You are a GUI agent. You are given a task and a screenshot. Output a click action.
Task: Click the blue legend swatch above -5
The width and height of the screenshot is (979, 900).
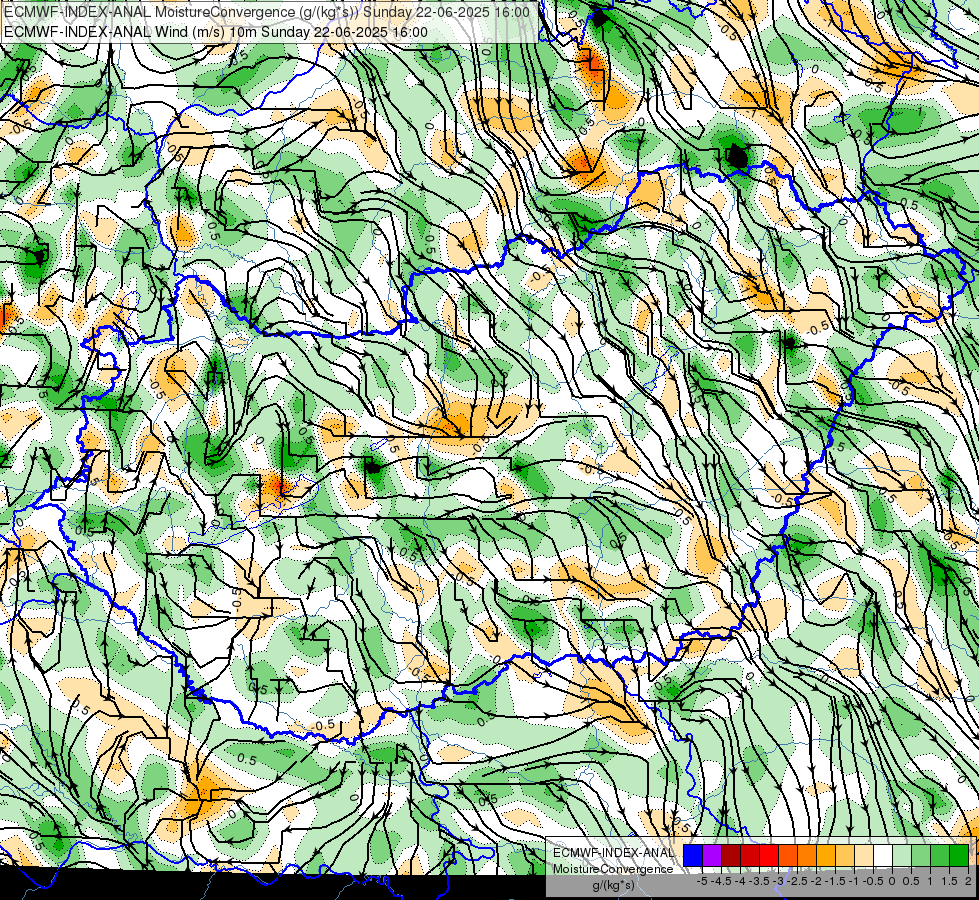click(693, 855)
